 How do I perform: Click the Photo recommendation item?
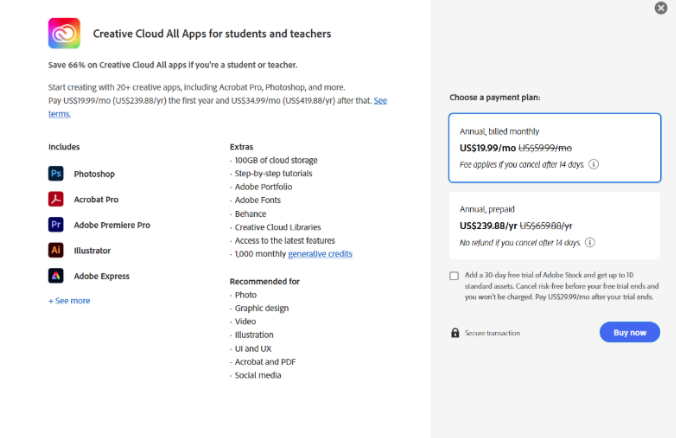[246, 295]
